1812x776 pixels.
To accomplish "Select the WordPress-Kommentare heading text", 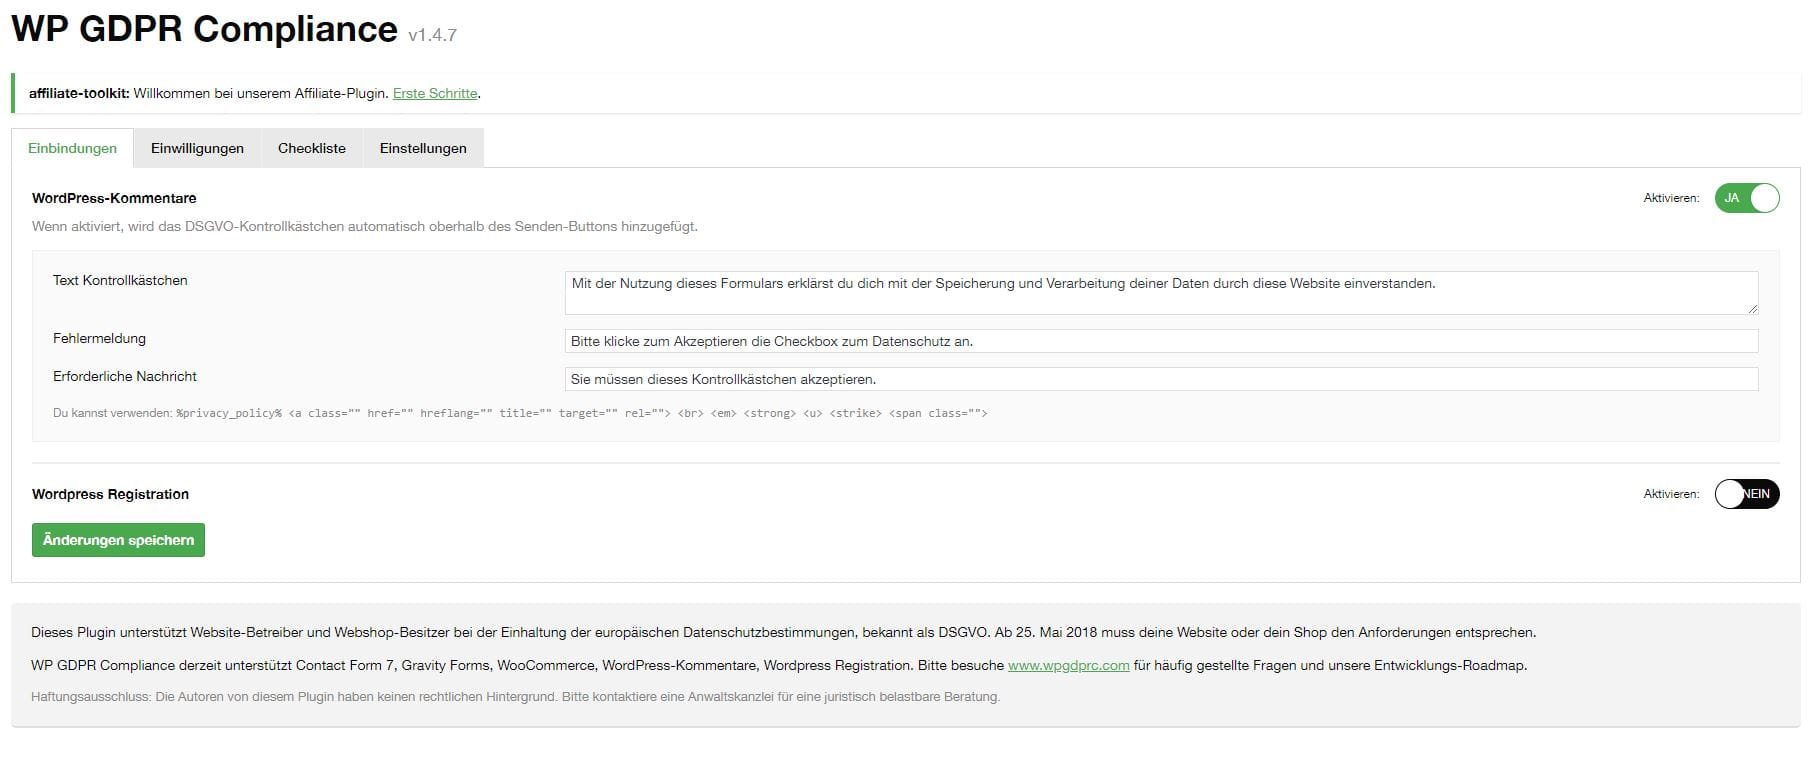I will [x=114, y=198].
